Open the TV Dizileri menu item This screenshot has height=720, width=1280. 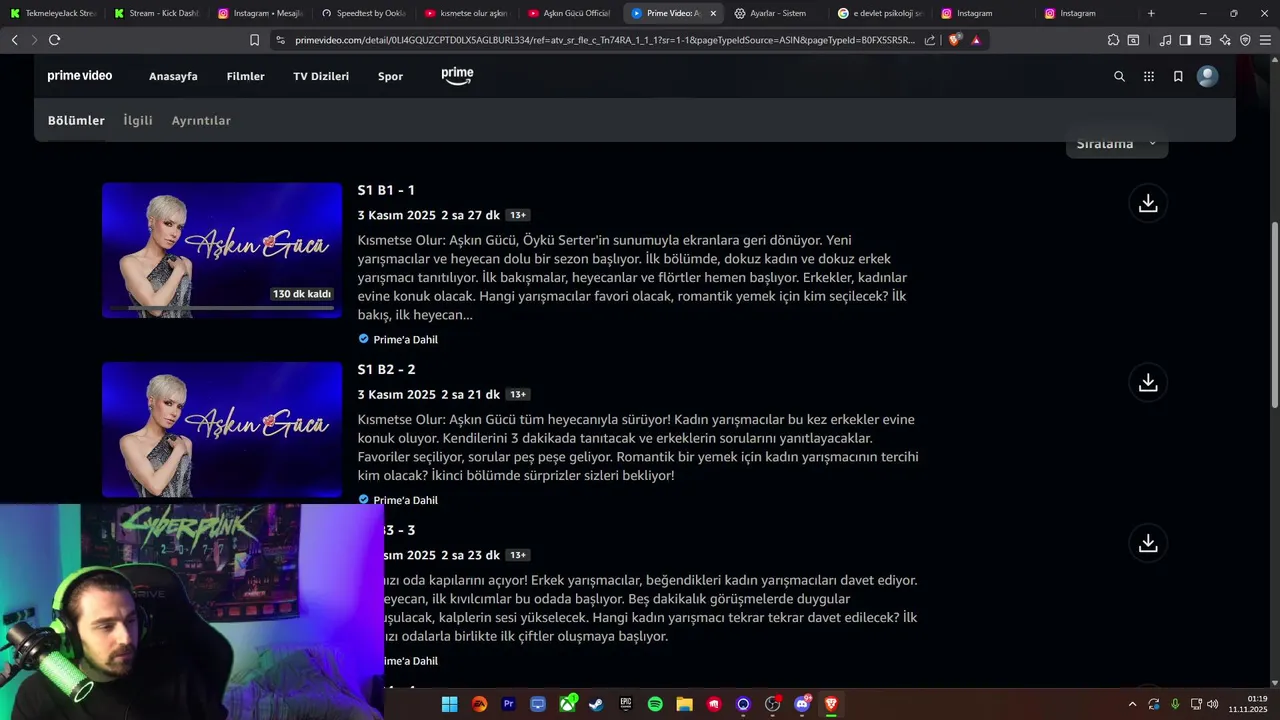[x=321, y=76]
